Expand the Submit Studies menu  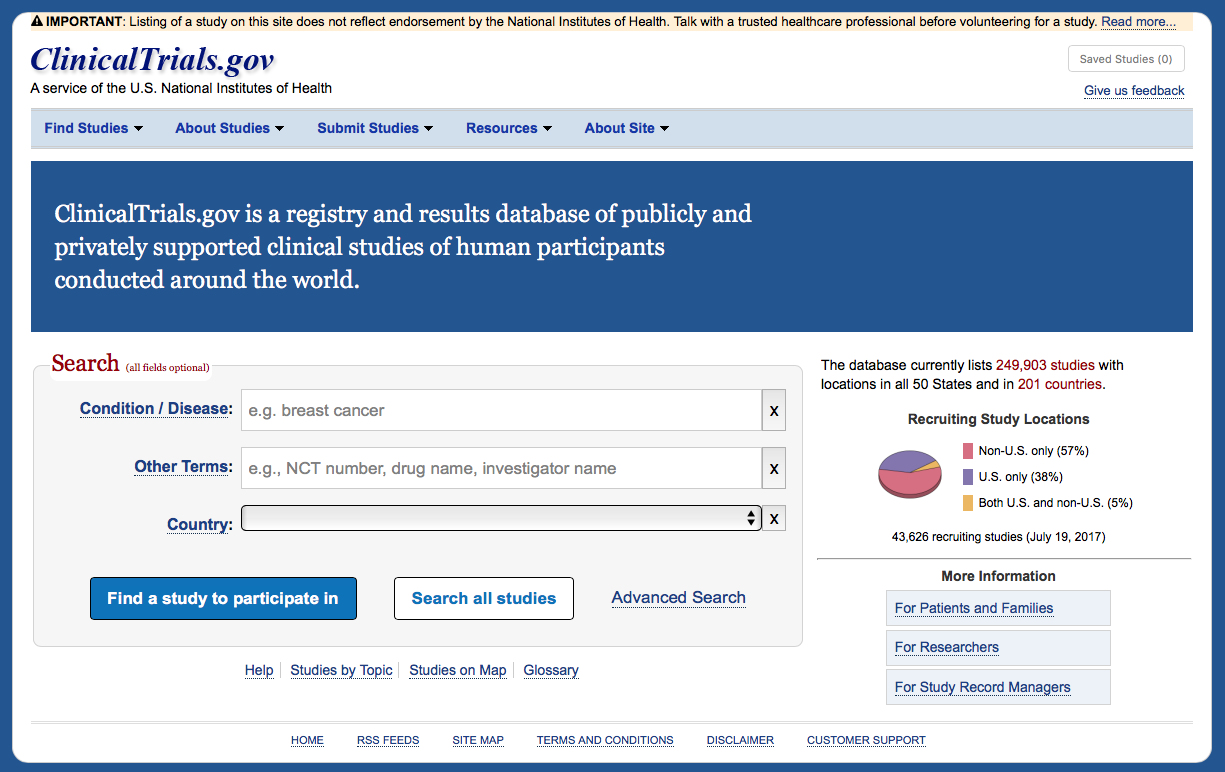pyautogui.click(x=375, y=128)
